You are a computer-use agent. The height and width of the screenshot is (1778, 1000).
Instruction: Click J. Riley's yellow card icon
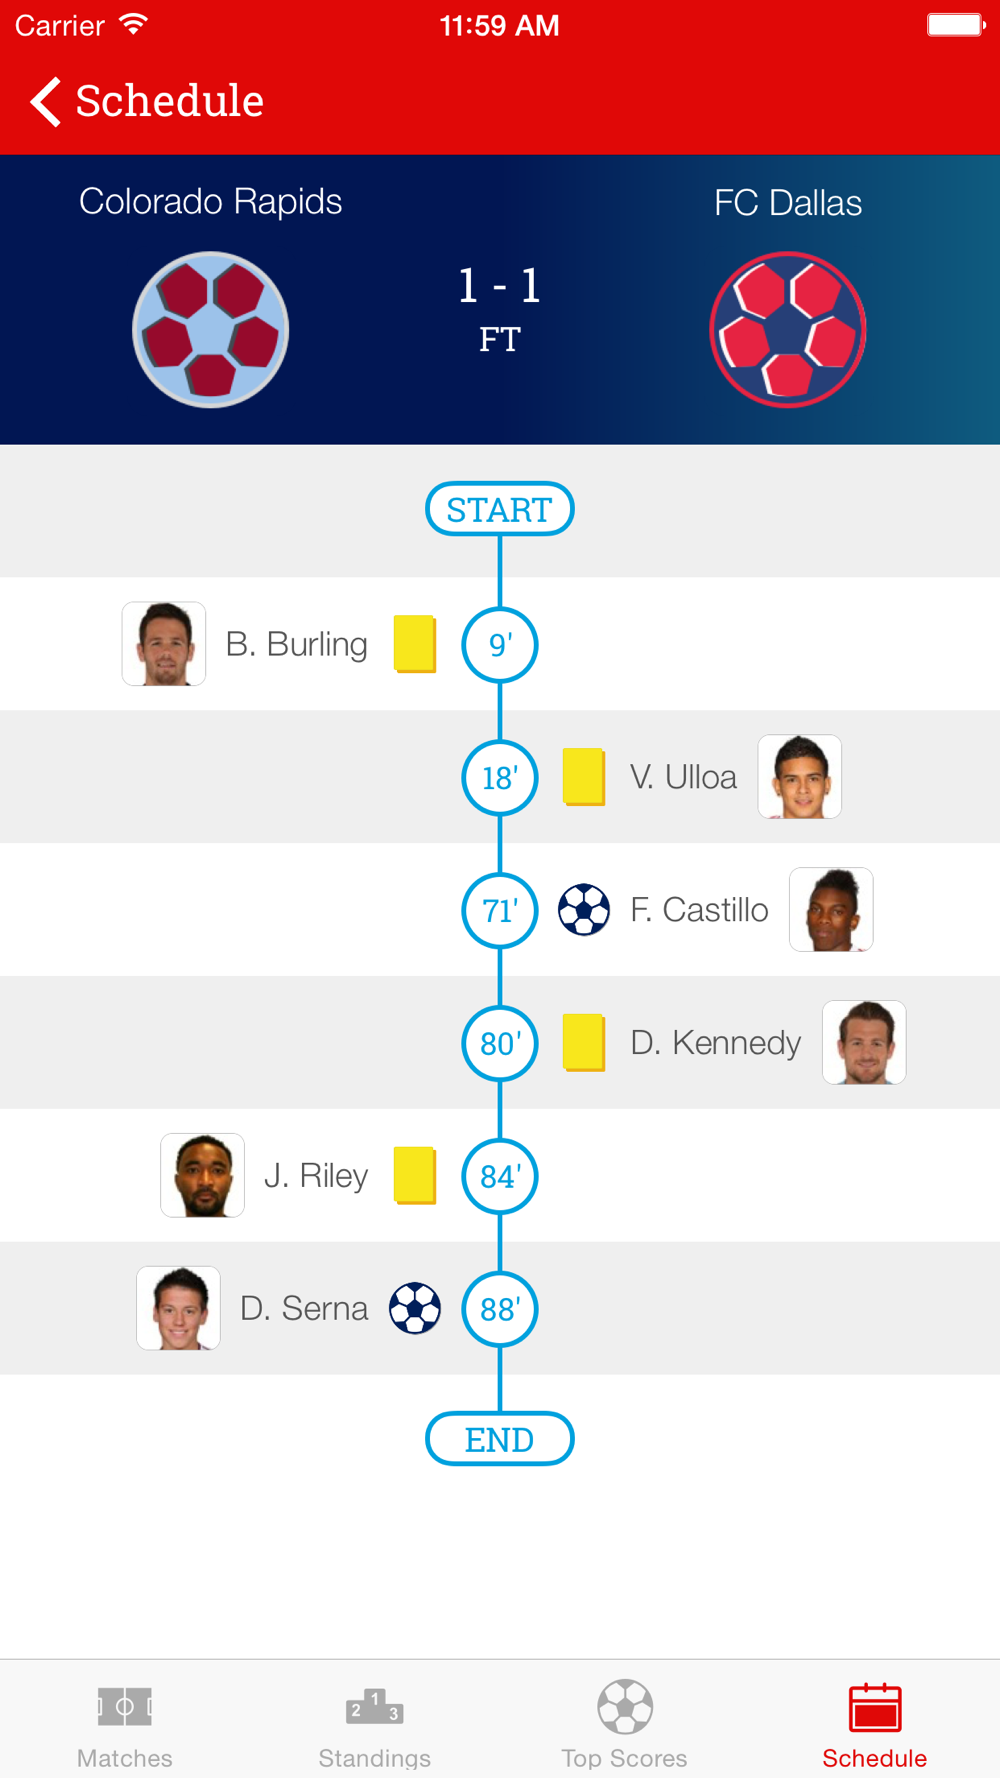415,1175
